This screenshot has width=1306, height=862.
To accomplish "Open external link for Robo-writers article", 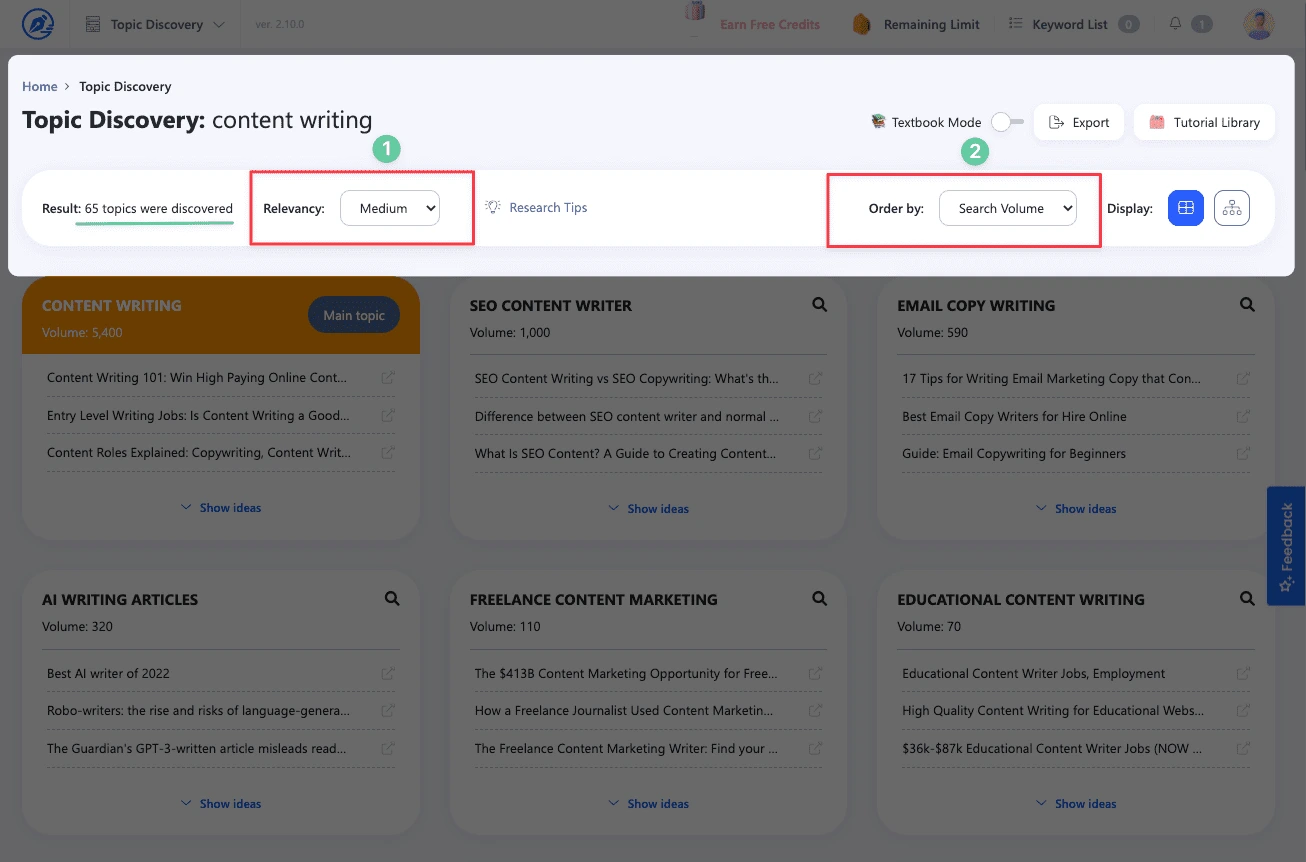I will point(388,711).
